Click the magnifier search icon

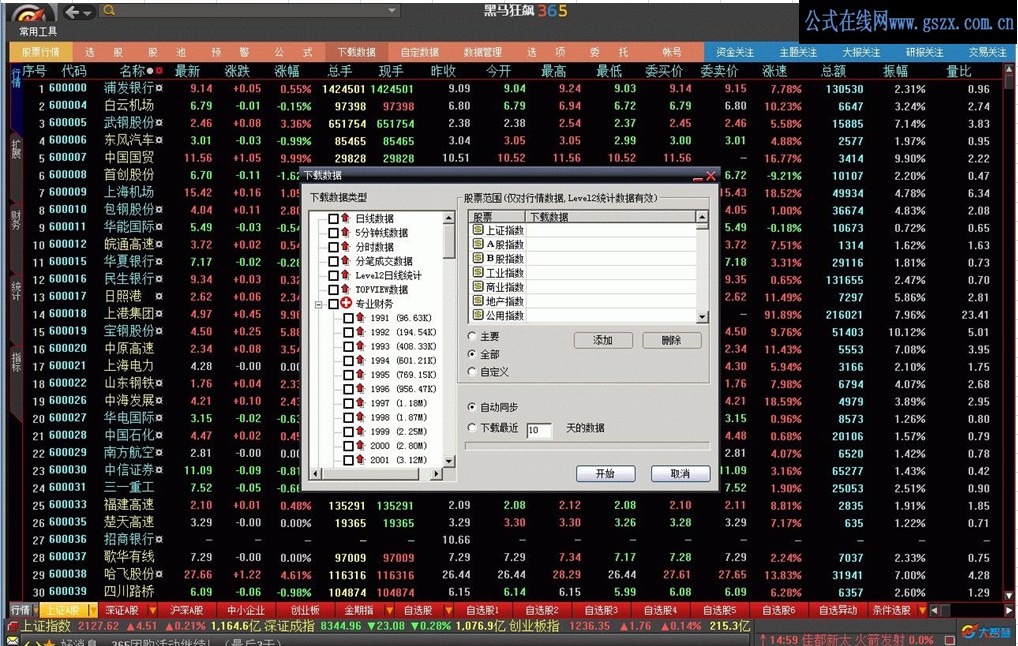109,10
